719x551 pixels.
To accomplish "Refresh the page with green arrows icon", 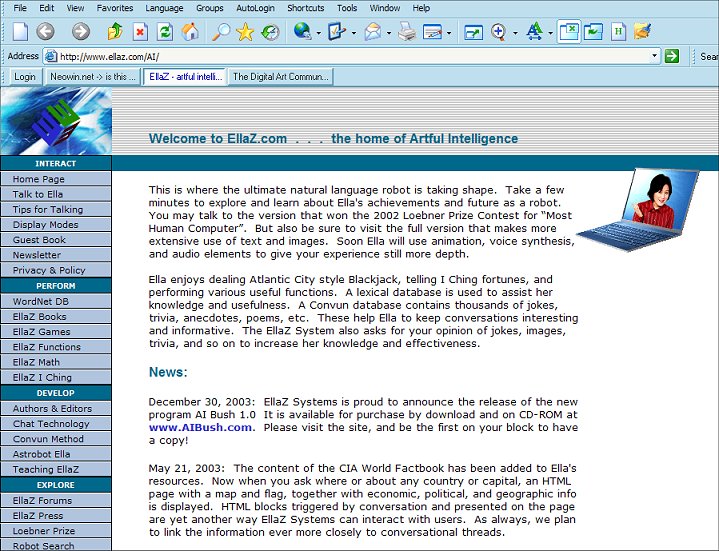I will point(165,32).
